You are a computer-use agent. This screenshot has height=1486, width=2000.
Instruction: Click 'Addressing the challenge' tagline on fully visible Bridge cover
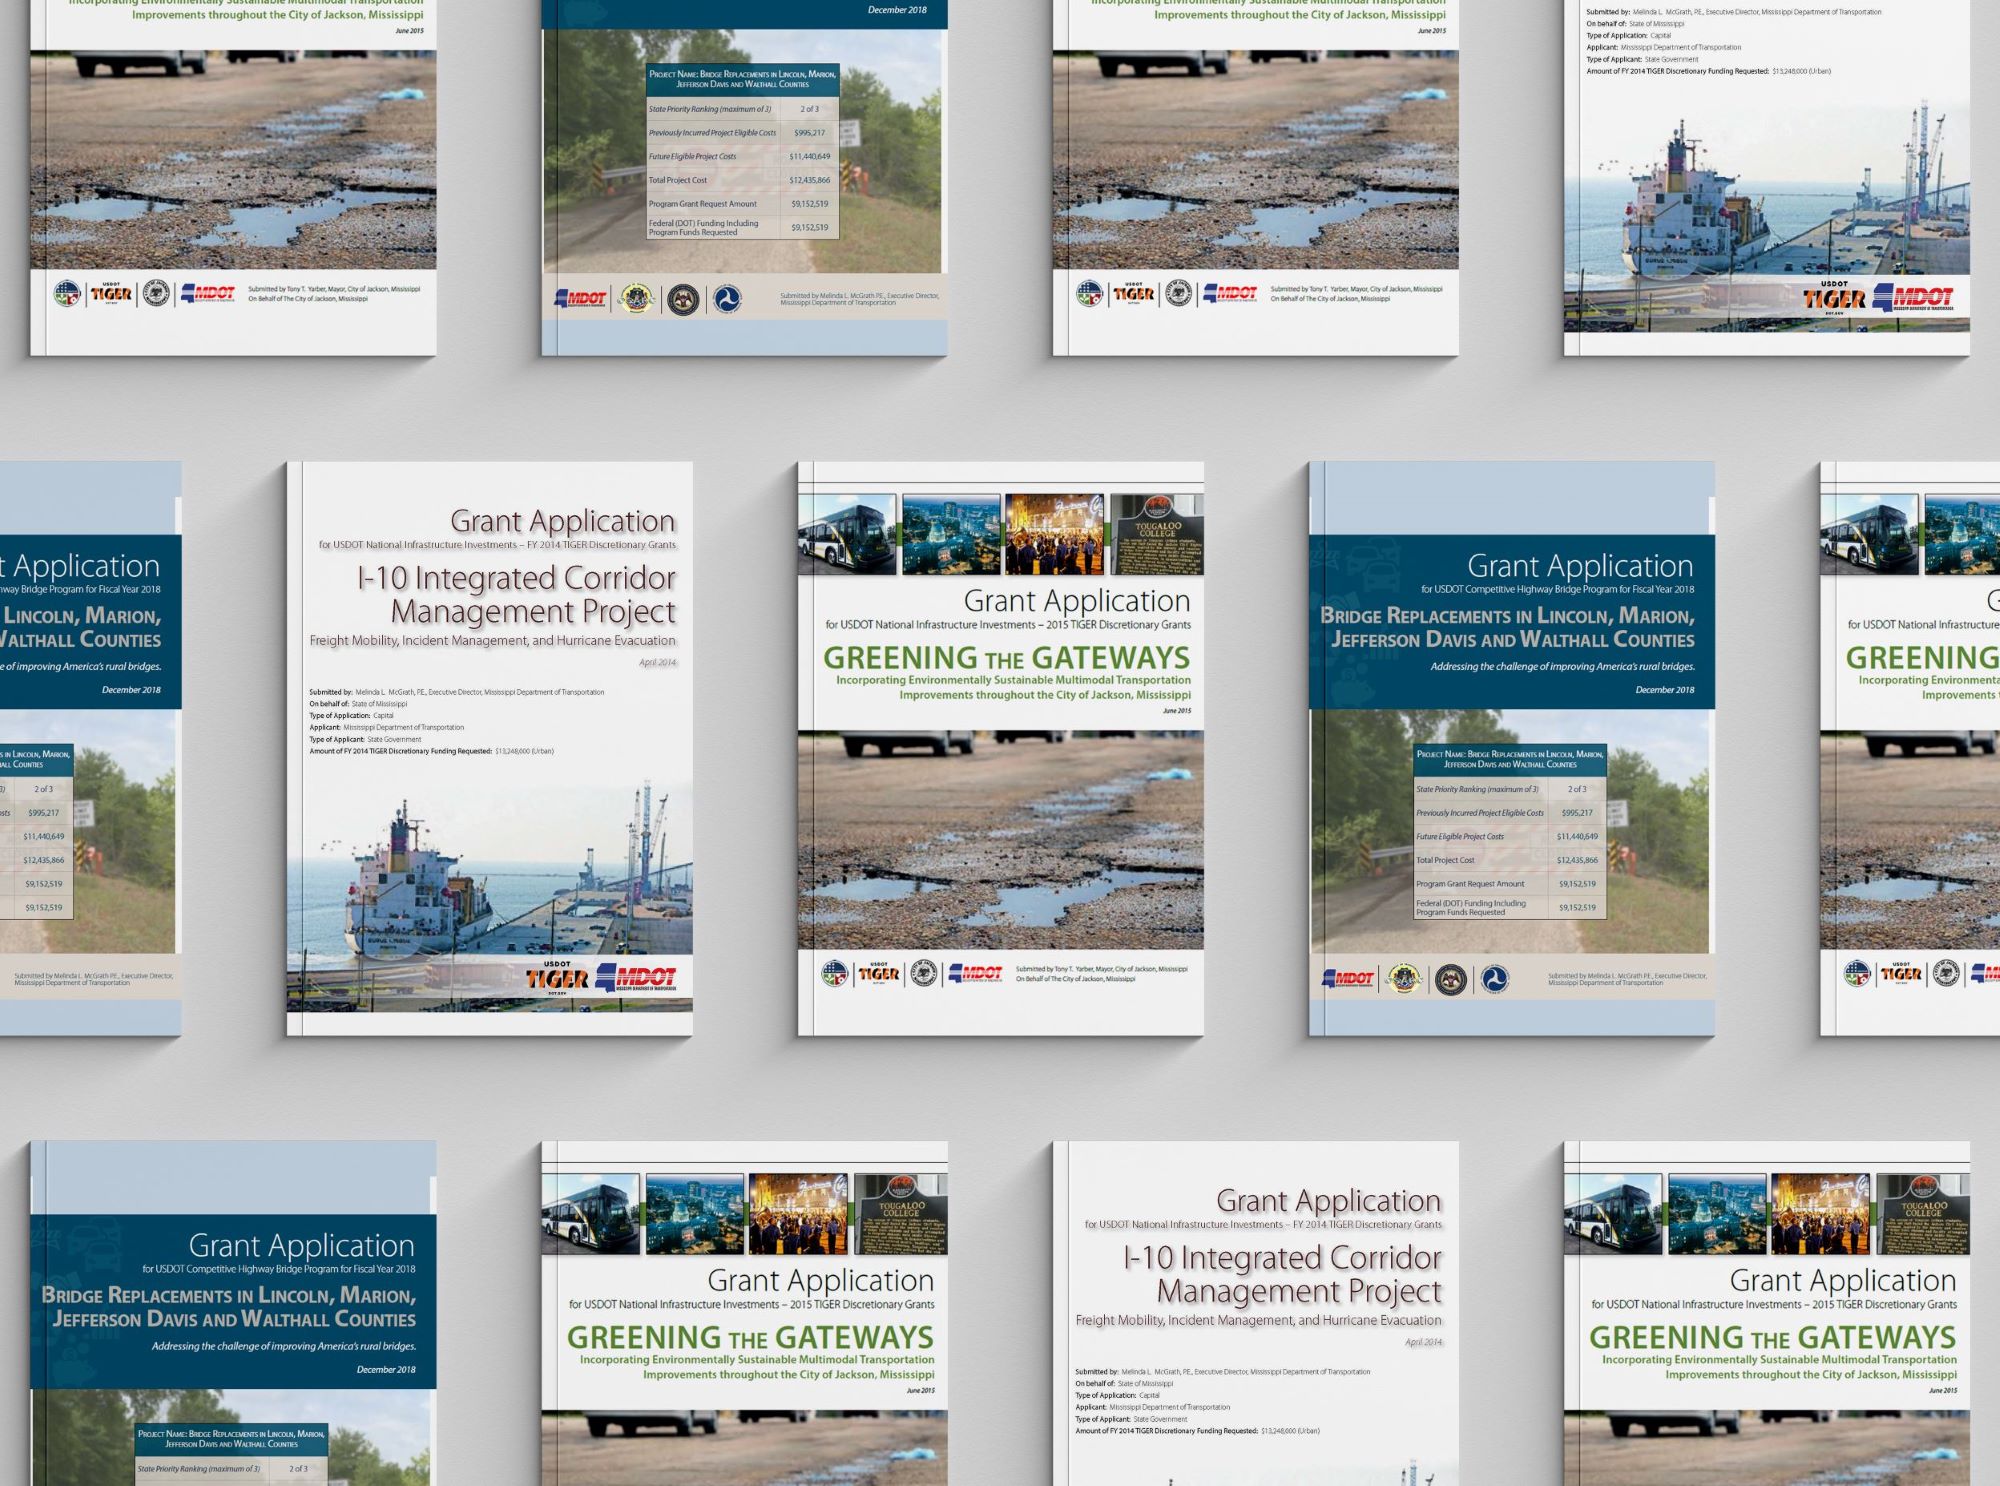pos(1563,666)
